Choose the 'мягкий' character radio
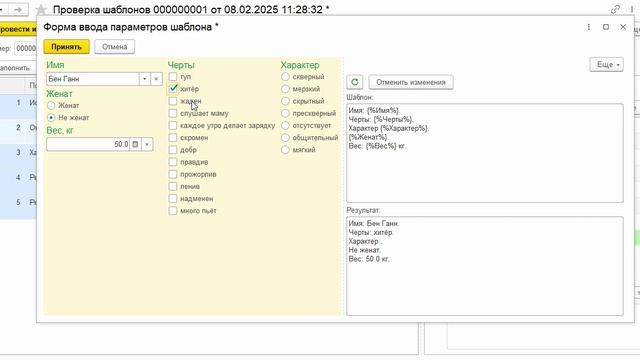The height and width of the screenshot is (360, 640). coord(285,150)
